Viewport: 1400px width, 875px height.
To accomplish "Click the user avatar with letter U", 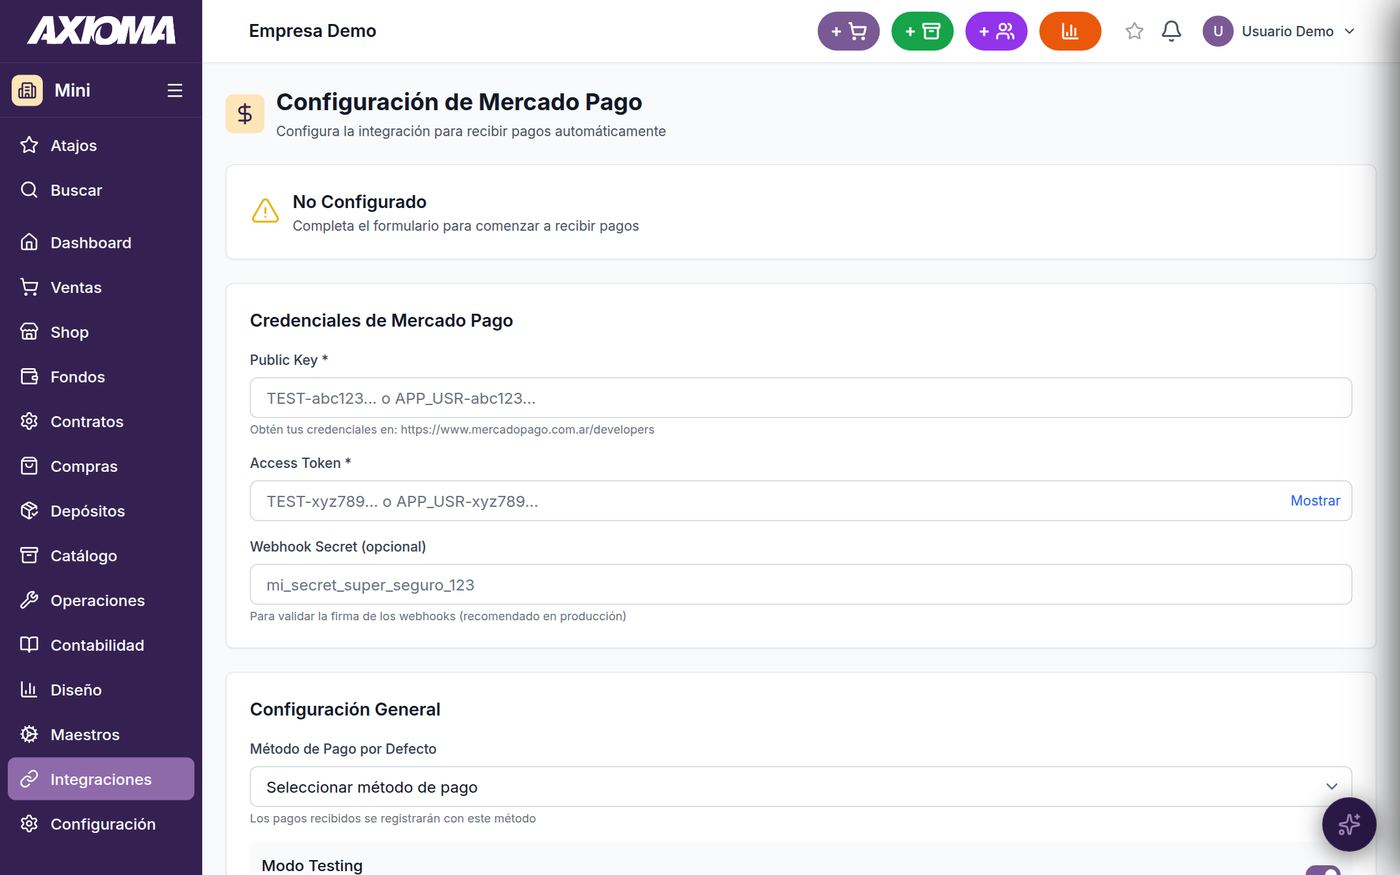I will click(x=1218, y=31).
